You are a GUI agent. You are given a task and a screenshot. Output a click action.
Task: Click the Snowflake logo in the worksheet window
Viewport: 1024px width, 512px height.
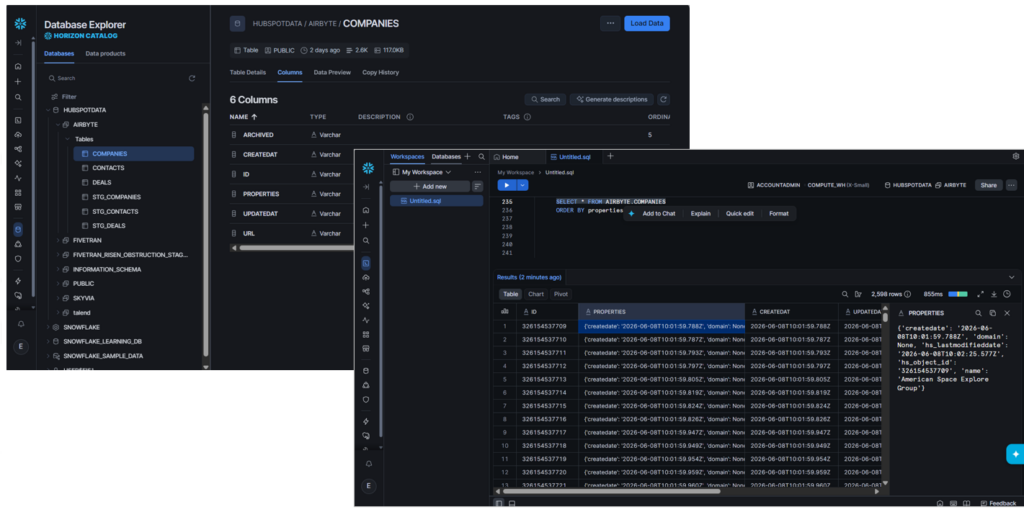[368, 168]
